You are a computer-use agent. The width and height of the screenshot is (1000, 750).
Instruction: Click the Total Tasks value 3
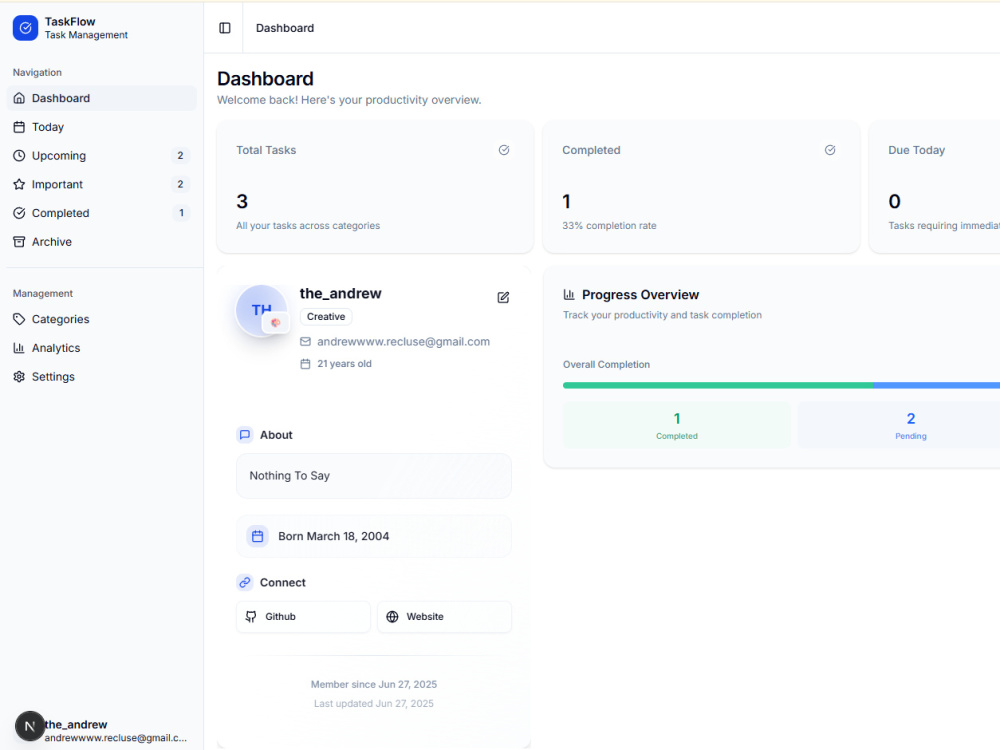coord(242,202)
